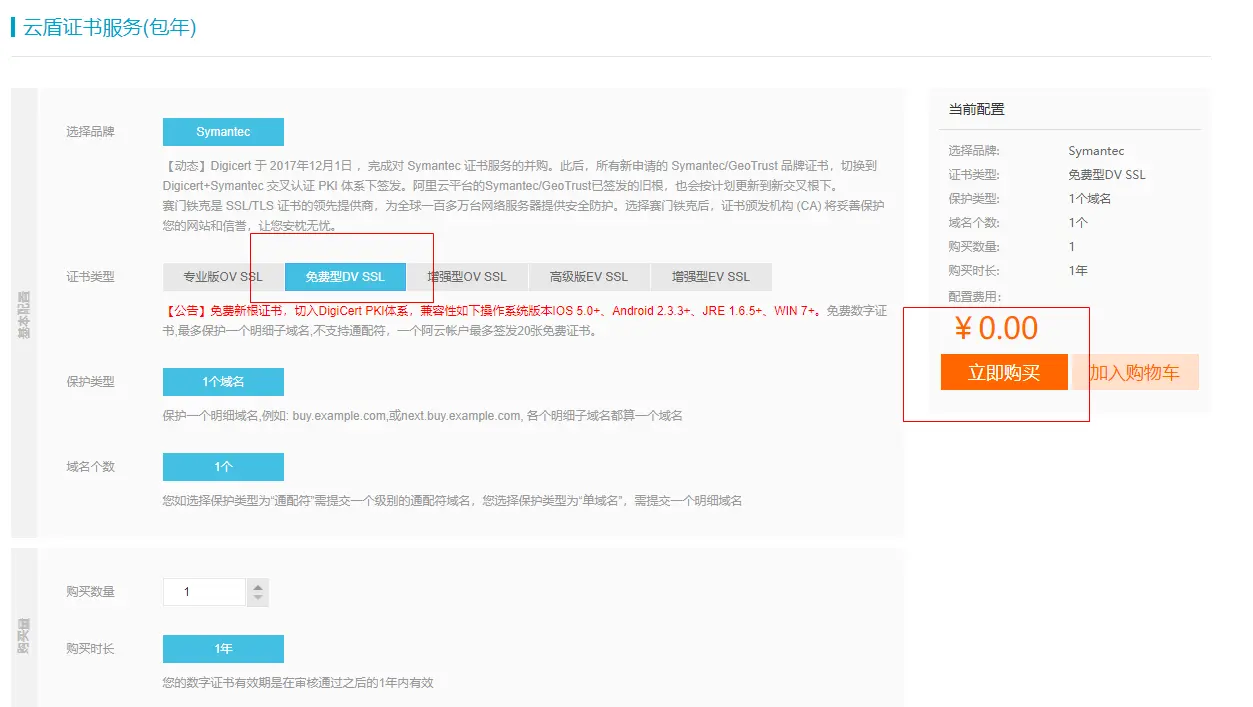Click 加入购物车 add to cart button
The image size is (1253, 707).
(x=1135, y=373)
